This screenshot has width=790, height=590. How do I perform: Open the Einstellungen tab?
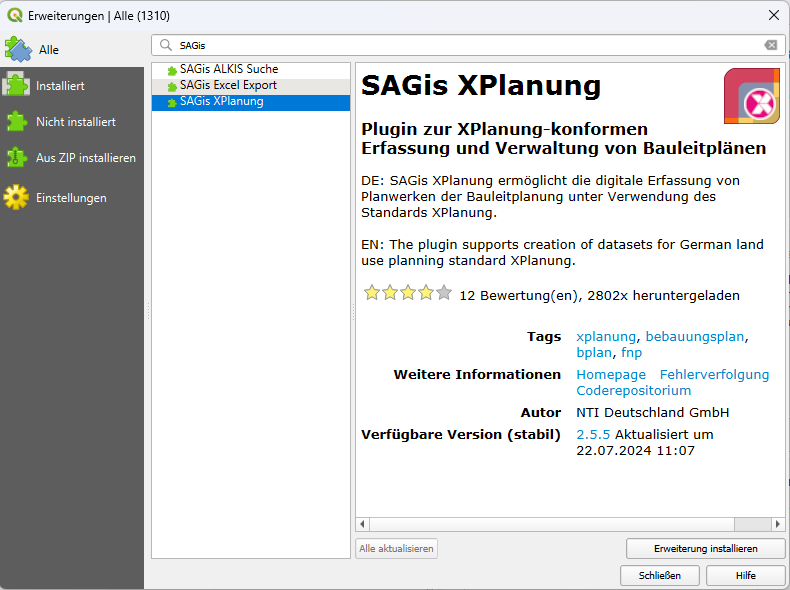tap(72, 198)
